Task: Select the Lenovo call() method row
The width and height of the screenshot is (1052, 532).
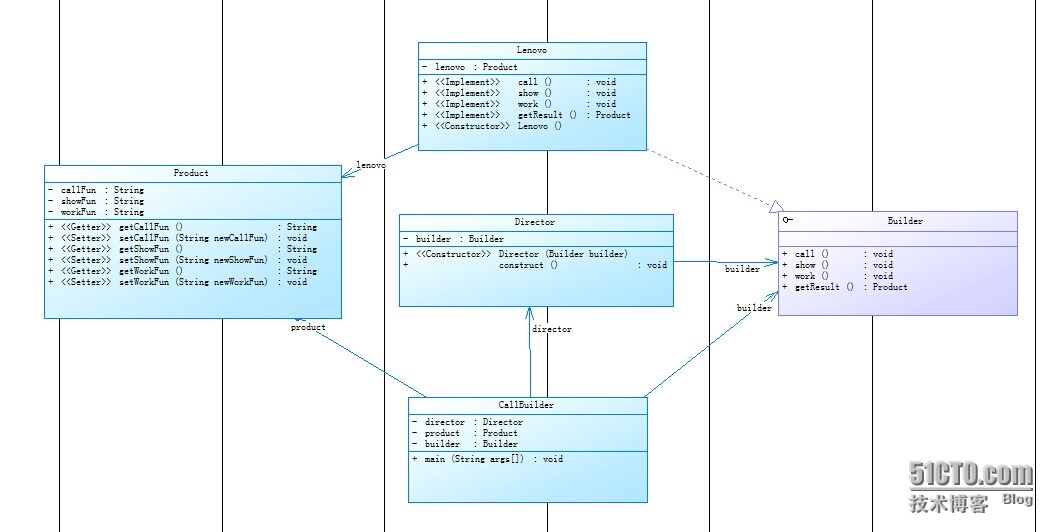Action: 519,82
